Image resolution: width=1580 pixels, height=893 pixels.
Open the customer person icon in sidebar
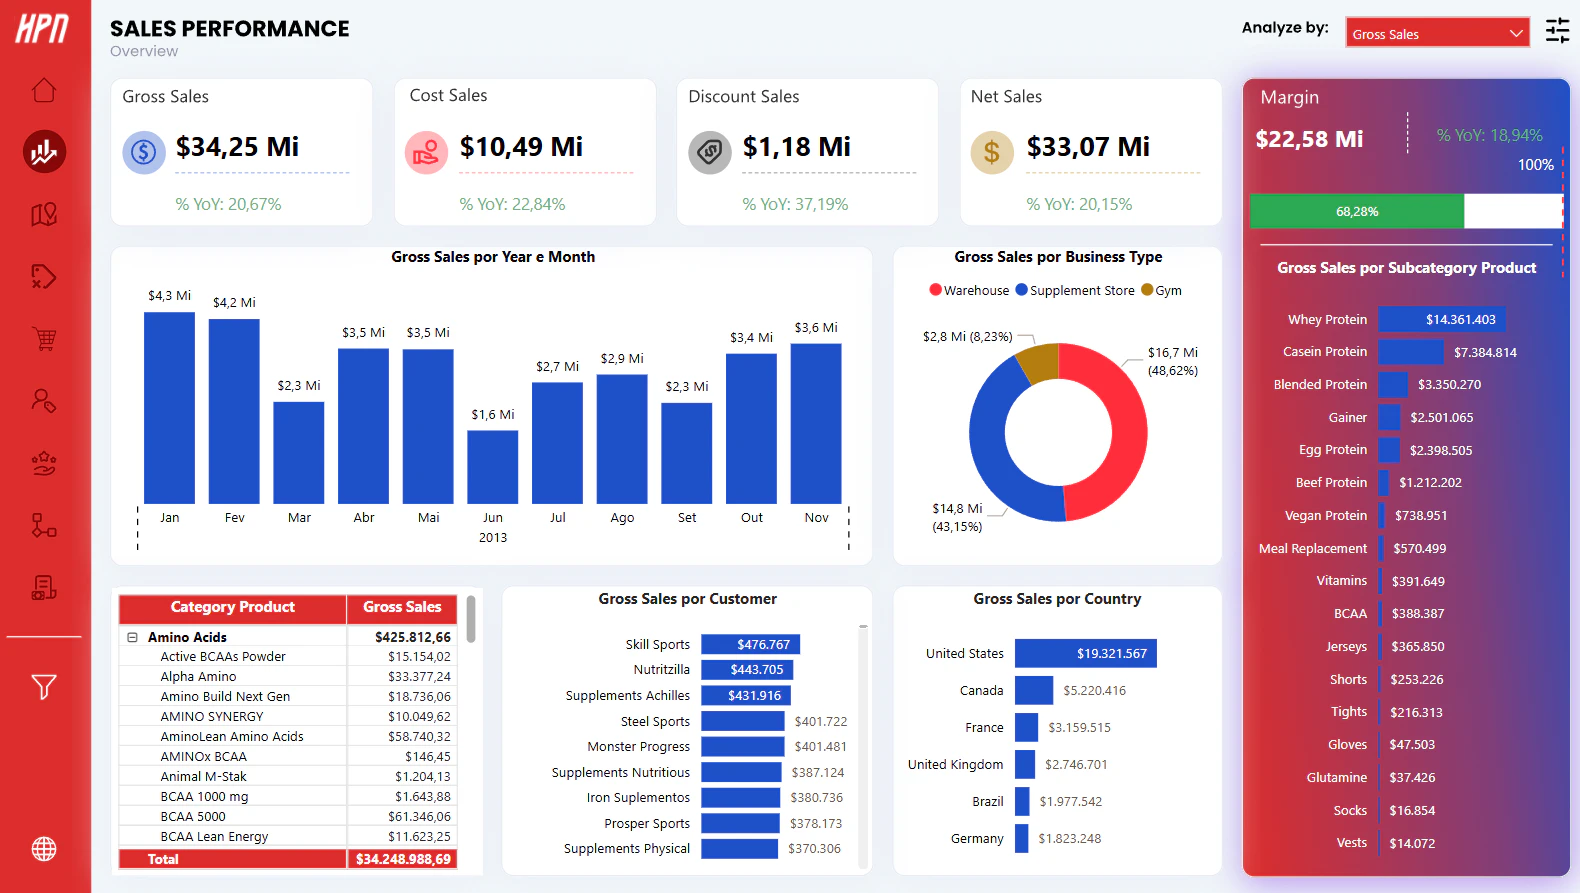pos(44,401)
